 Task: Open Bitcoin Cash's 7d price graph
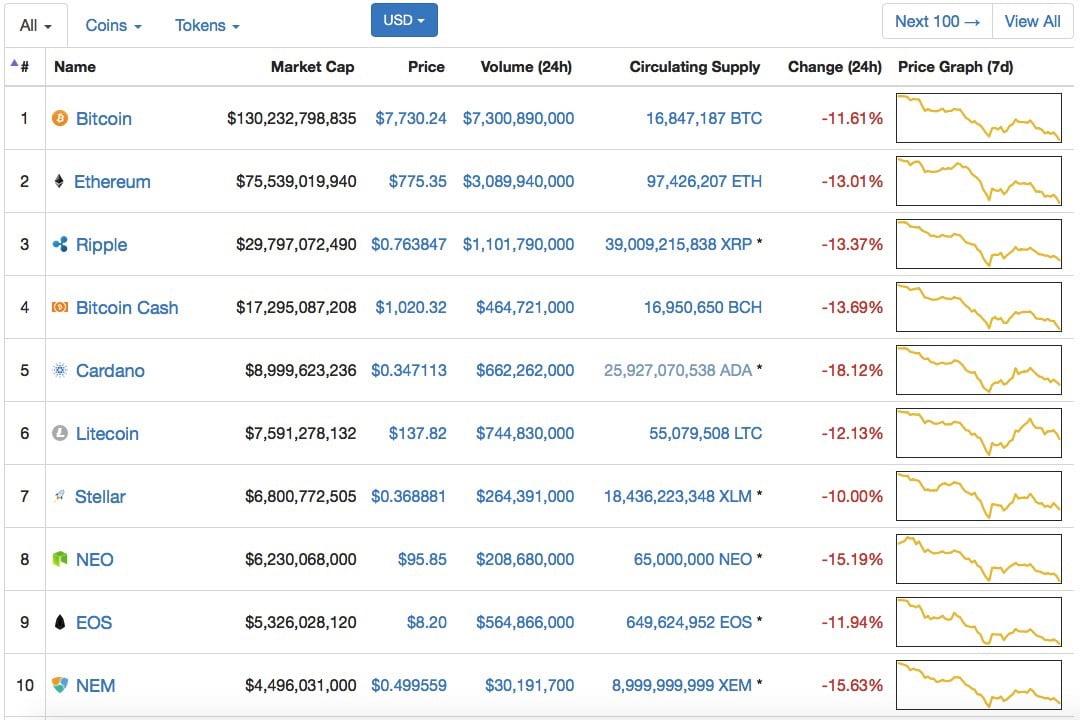point(979,307)
